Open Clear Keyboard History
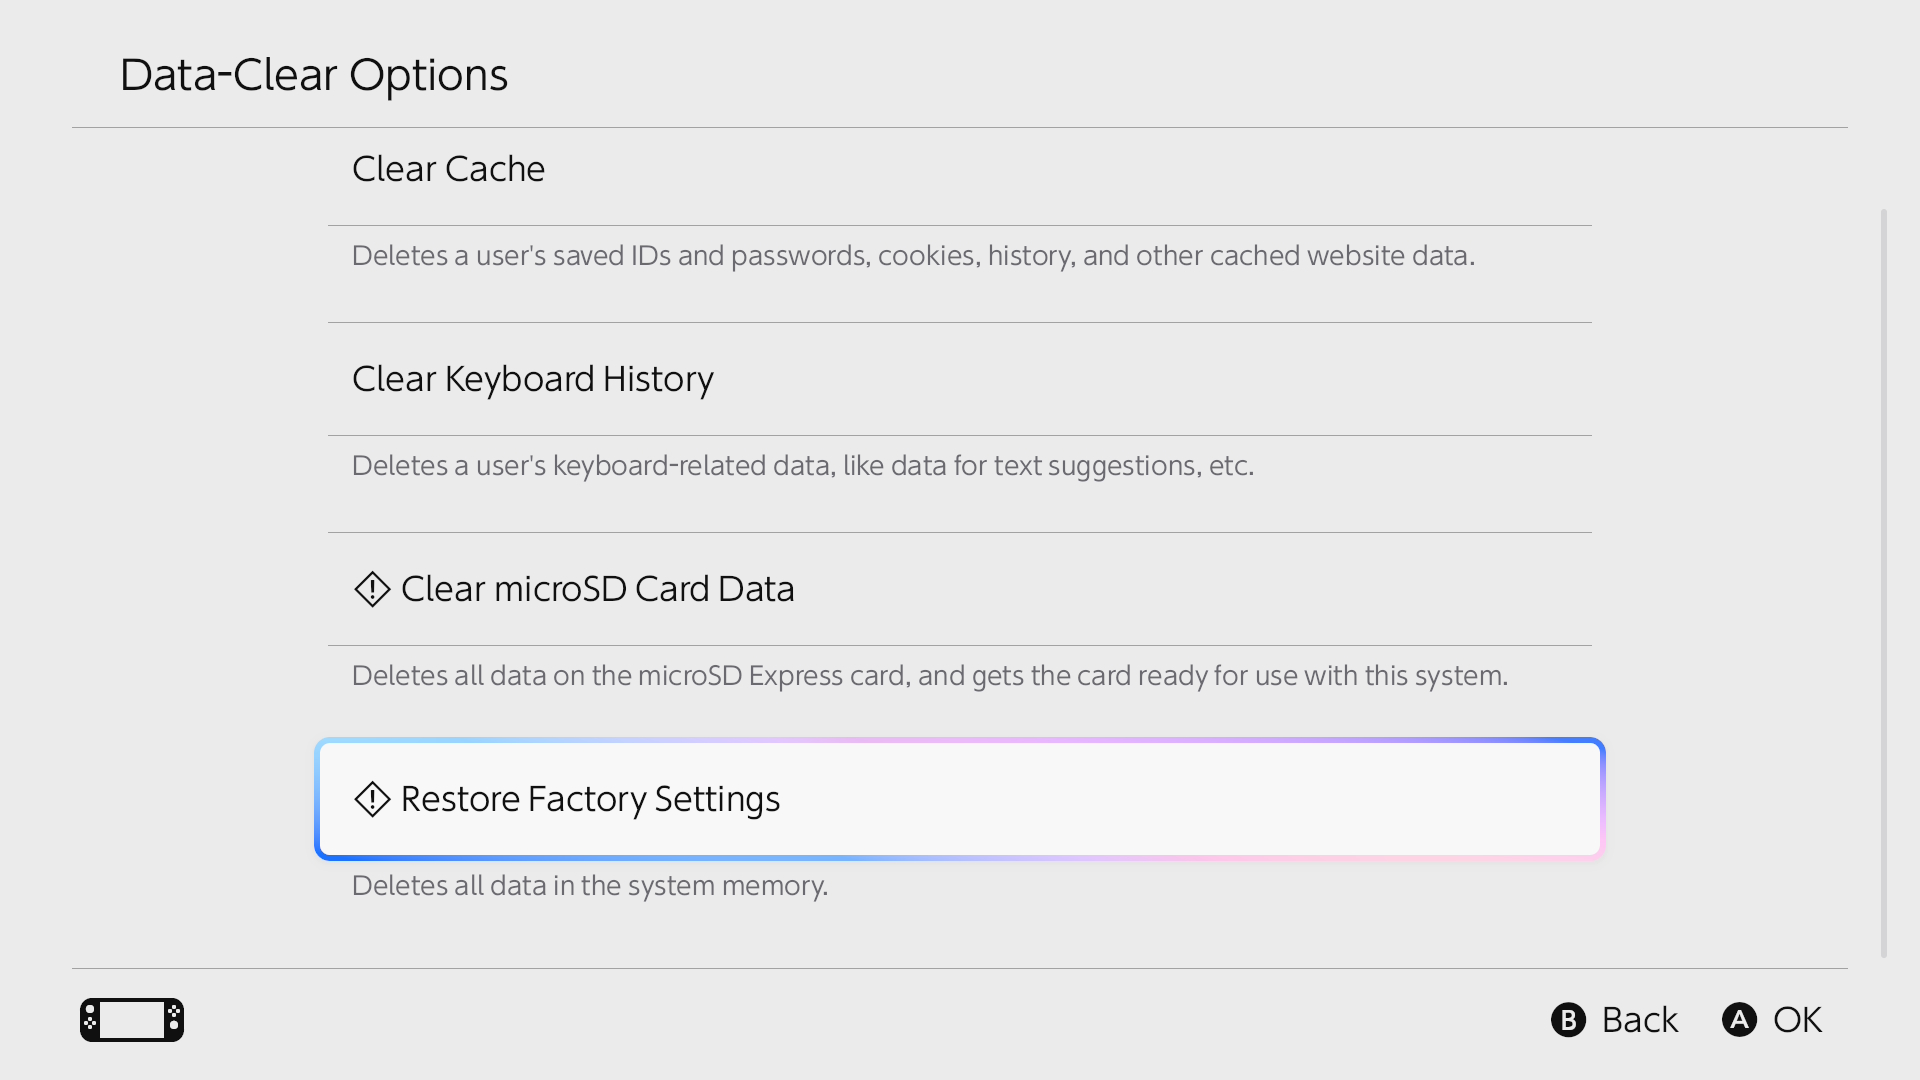The width and height of the screenshot is (1920, 1080). coord(532,379)
